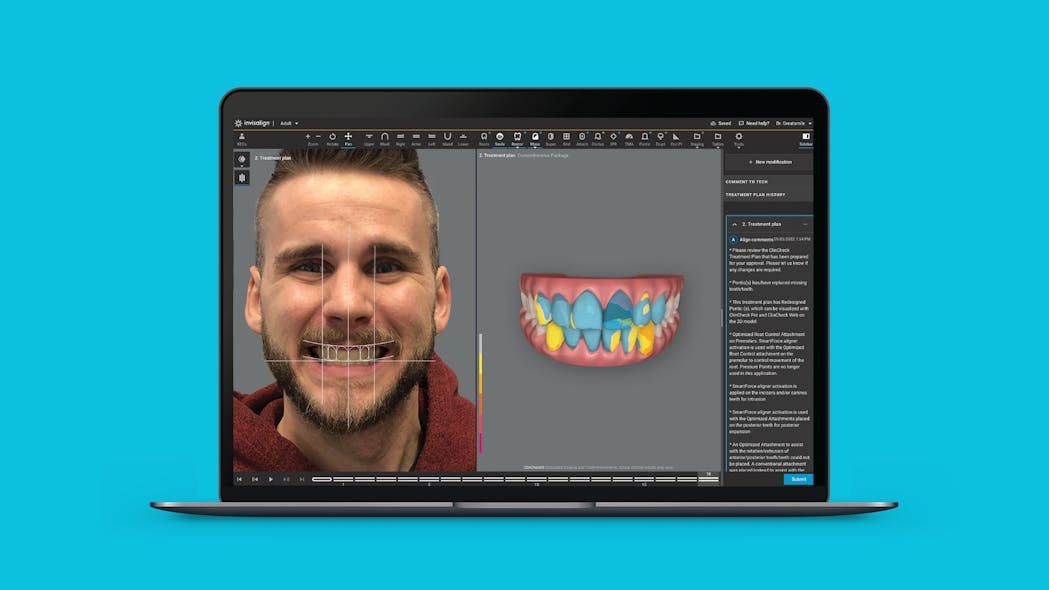Screen dimensions: 1049x590
Task: Show the Roots view
Action: coord(484,137)
